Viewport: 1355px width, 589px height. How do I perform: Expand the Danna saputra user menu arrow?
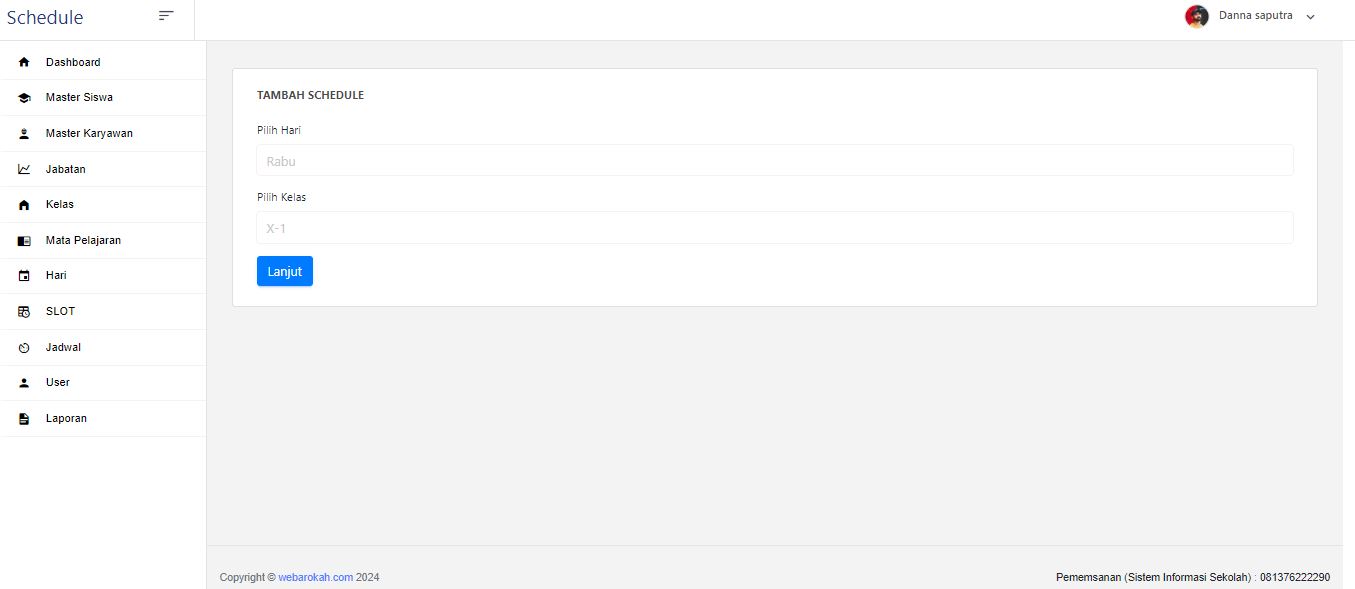pos(1310,16)
